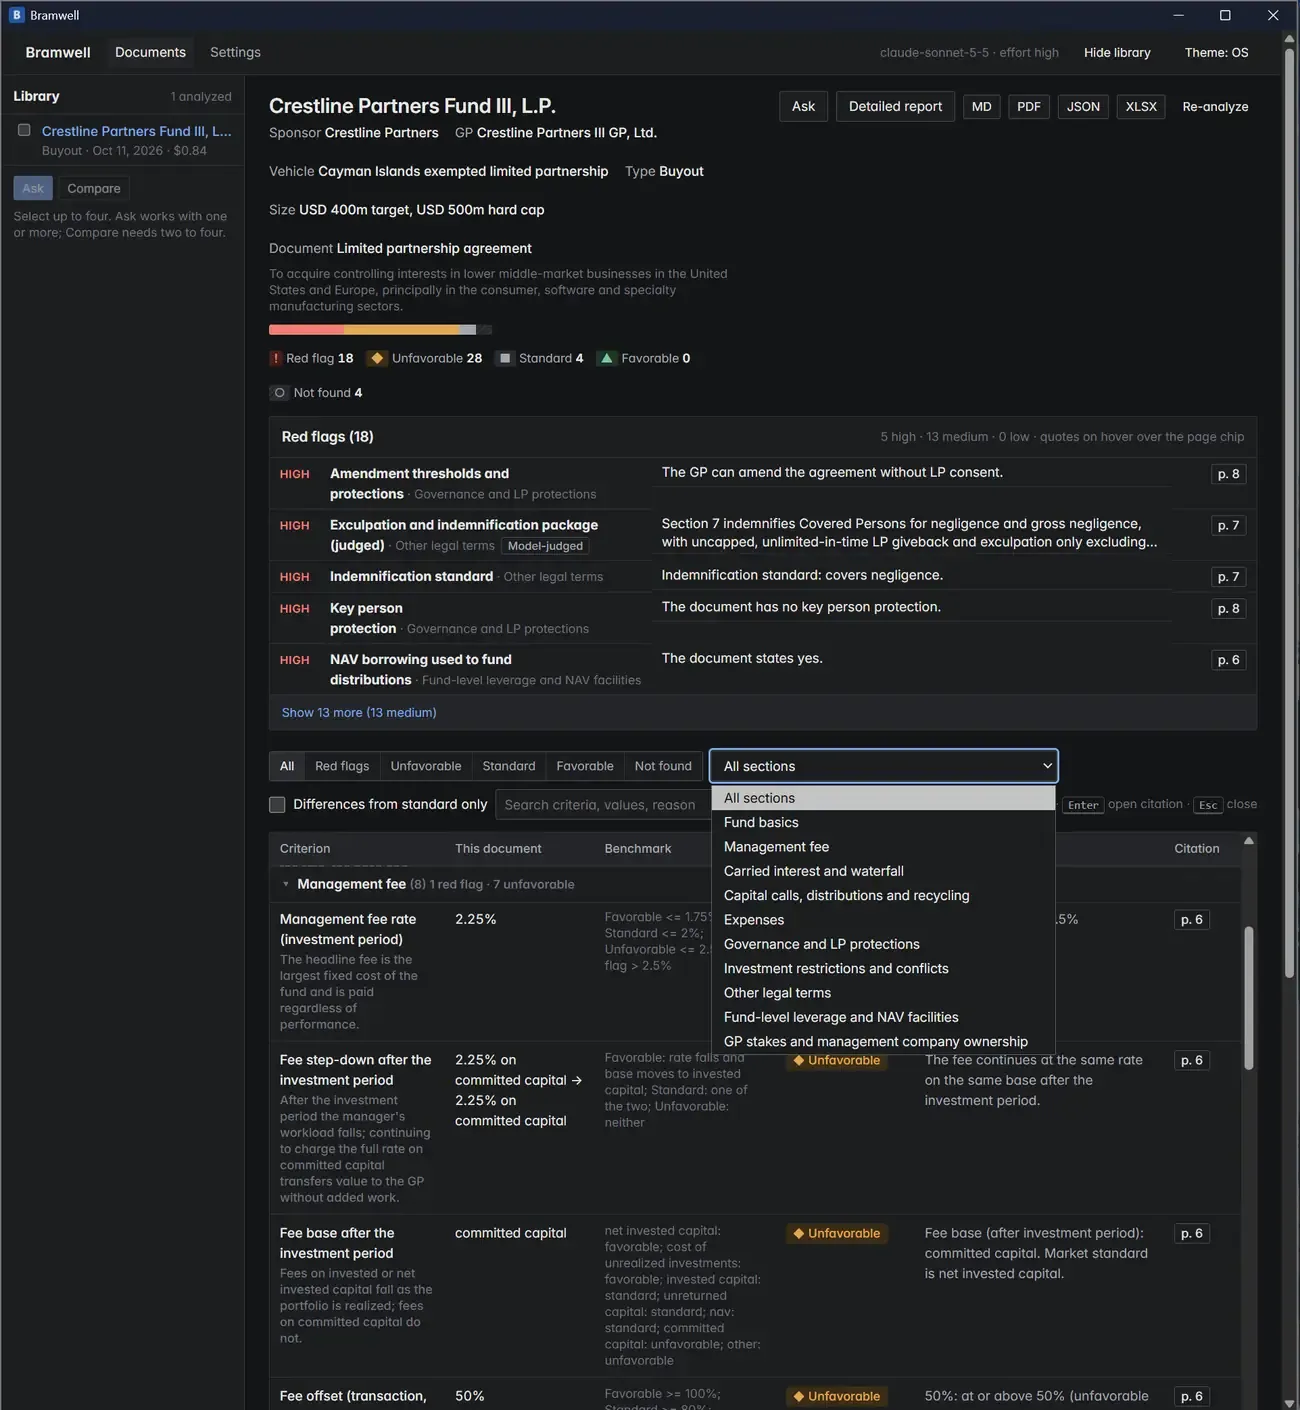The image size is (1300, 1410).
Task: Click Compare in the library panel
Action: click(94, 188)
